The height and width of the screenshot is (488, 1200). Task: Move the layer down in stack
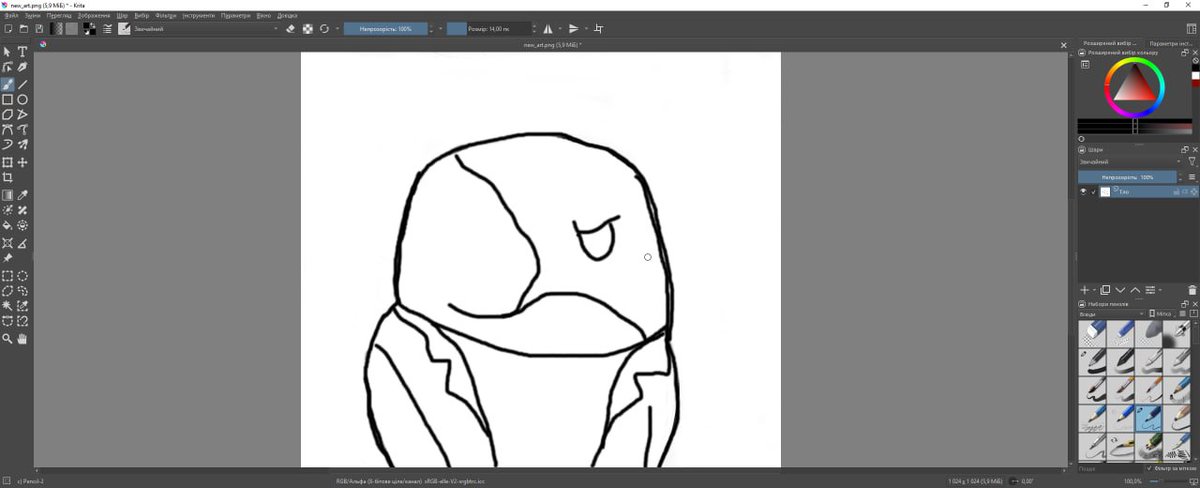pyautogui.click(x=1120, y=290)
